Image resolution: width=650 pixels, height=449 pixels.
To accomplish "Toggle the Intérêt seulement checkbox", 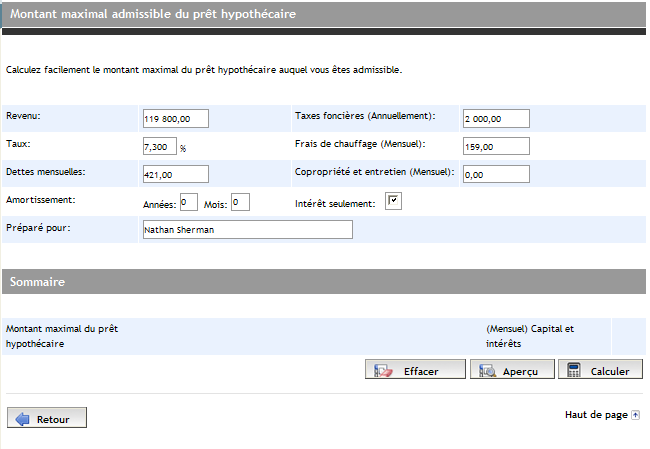I will [393, 201].
